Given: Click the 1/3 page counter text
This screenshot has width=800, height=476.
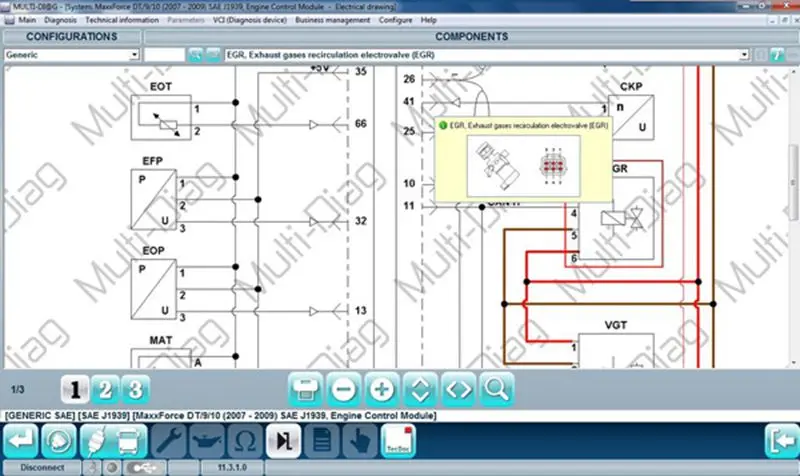Looking at the screenshot, I should (x=18, y=390).
